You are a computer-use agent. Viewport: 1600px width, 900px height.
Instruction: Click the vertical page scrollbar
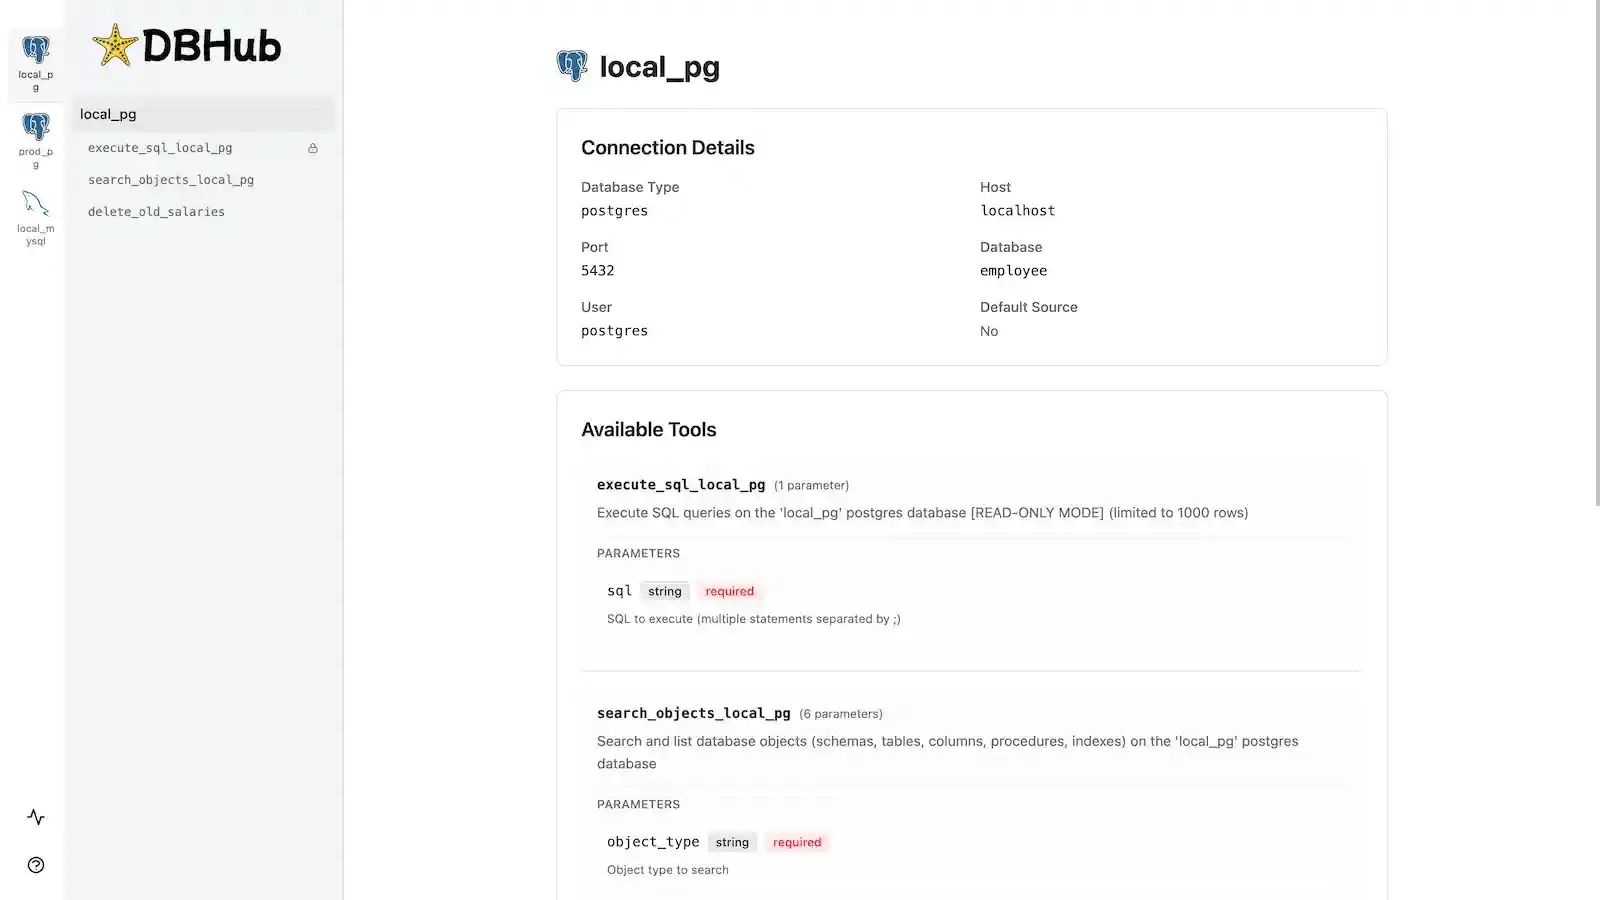click(1594, 250)
